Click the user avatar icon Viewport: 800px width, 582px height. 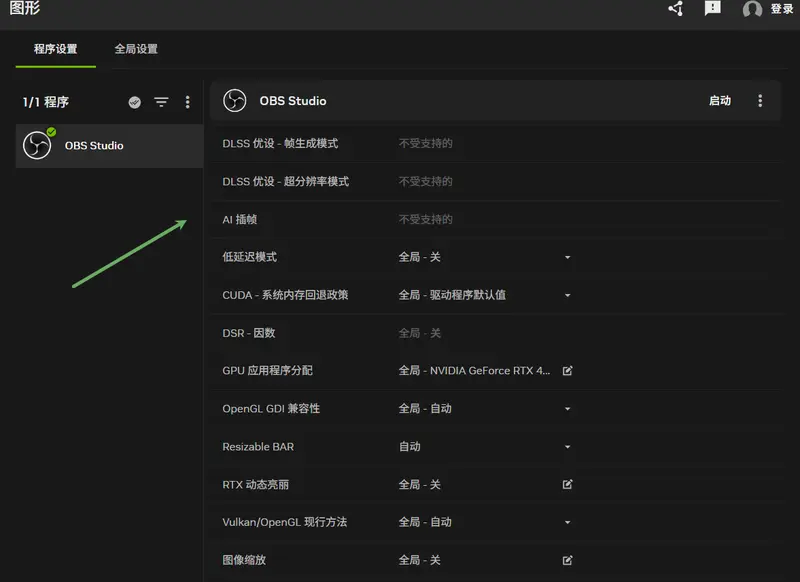pyautogui.click(x=752, y=9)
